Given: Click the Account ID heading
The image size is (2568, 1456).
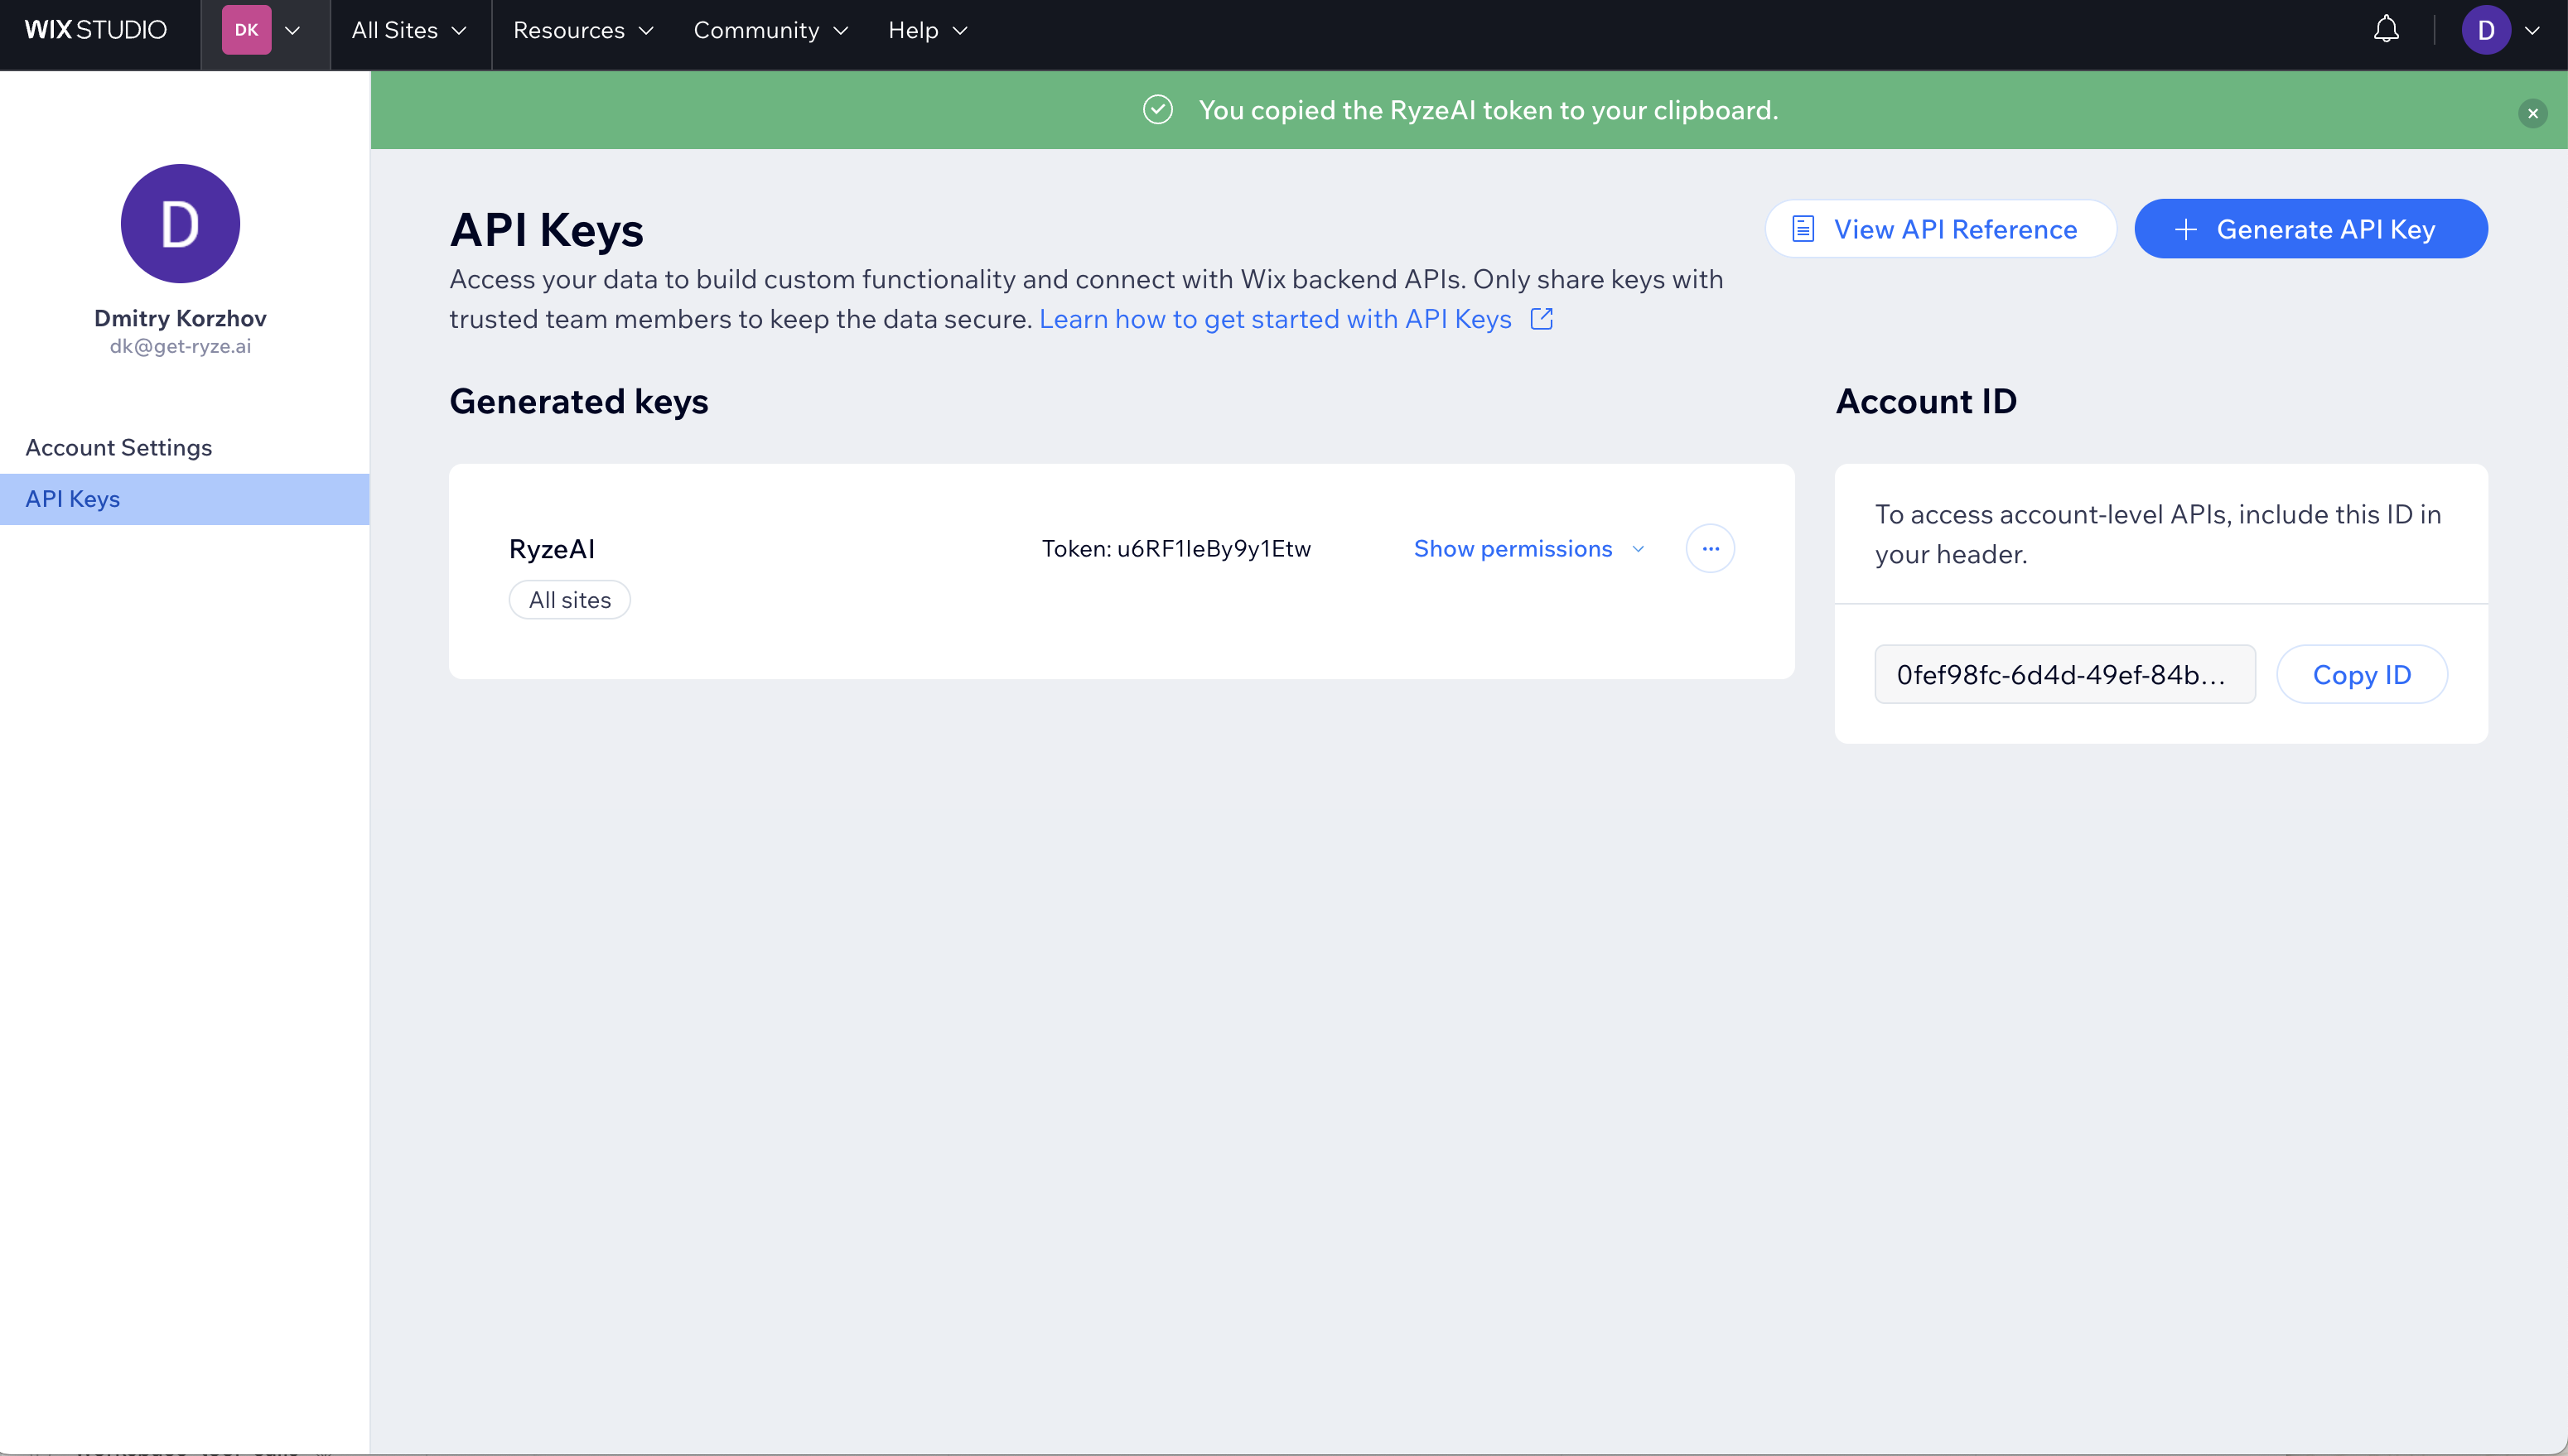Looking at the screenshot, I should 1926,401.
